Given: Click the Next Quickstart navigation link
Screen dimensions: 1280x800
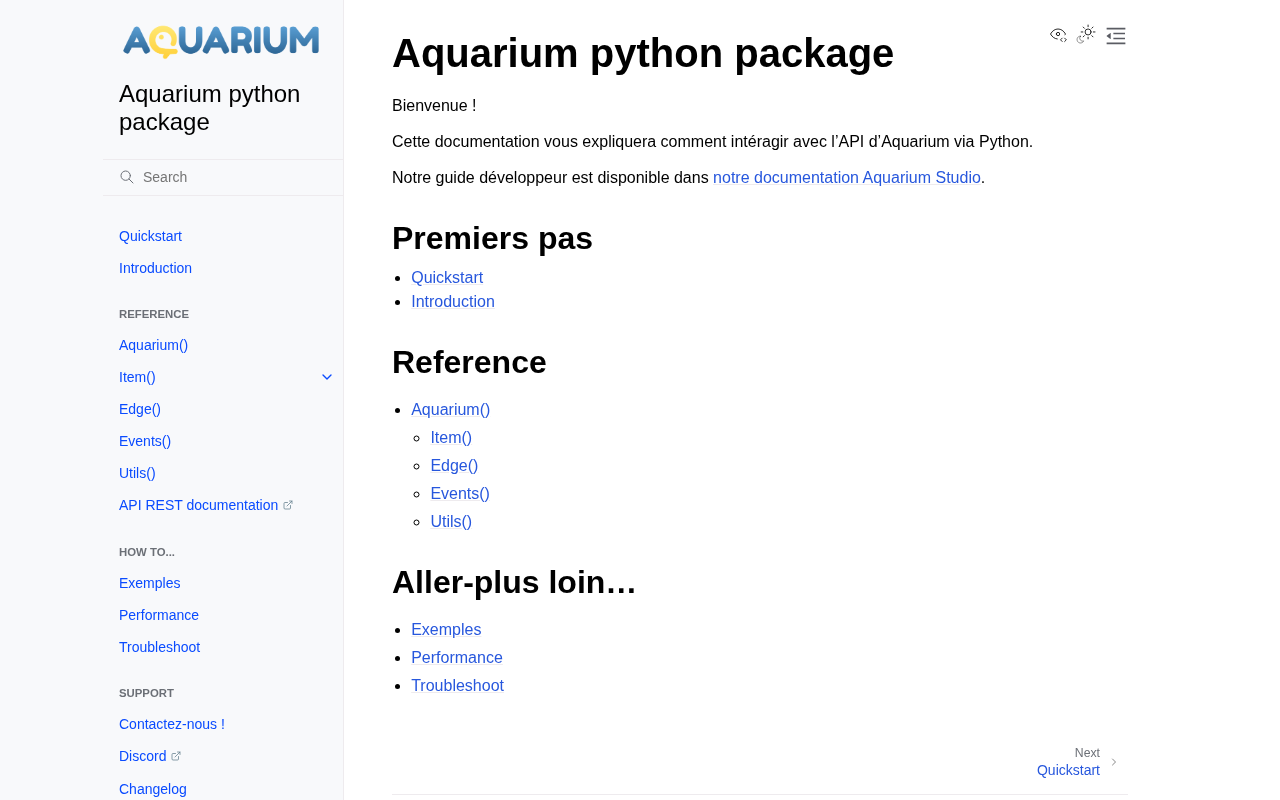Looking at the screenshot, I should click(x=1068, y=770).
